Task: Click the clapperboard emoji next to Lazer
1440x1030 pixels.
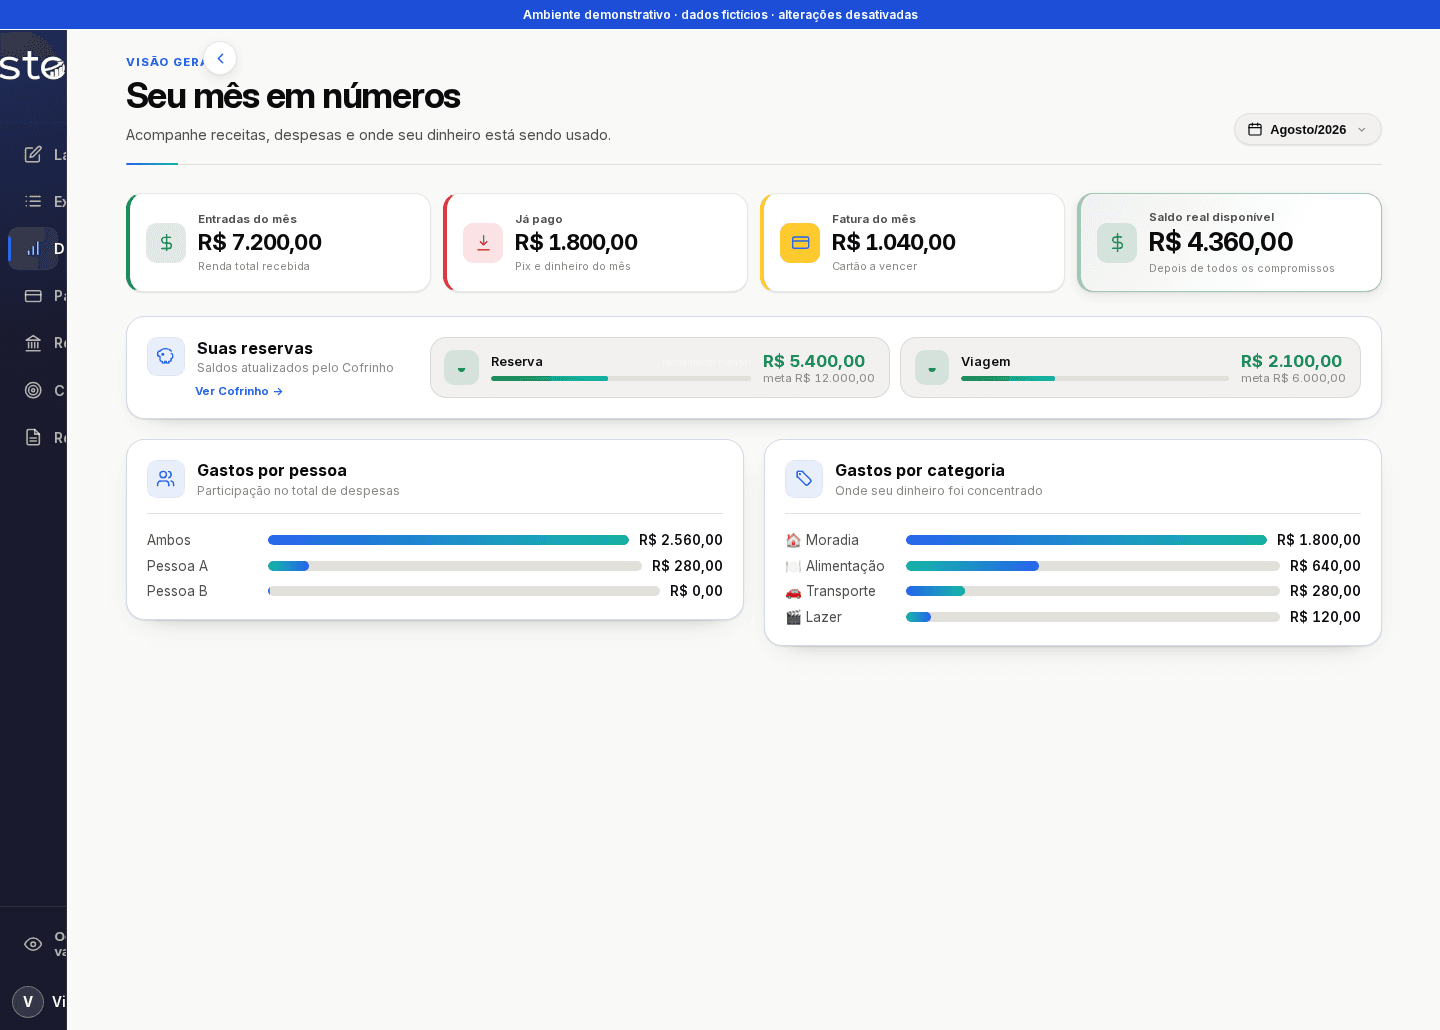Action: pyautogui.click(x=793, y=617)
